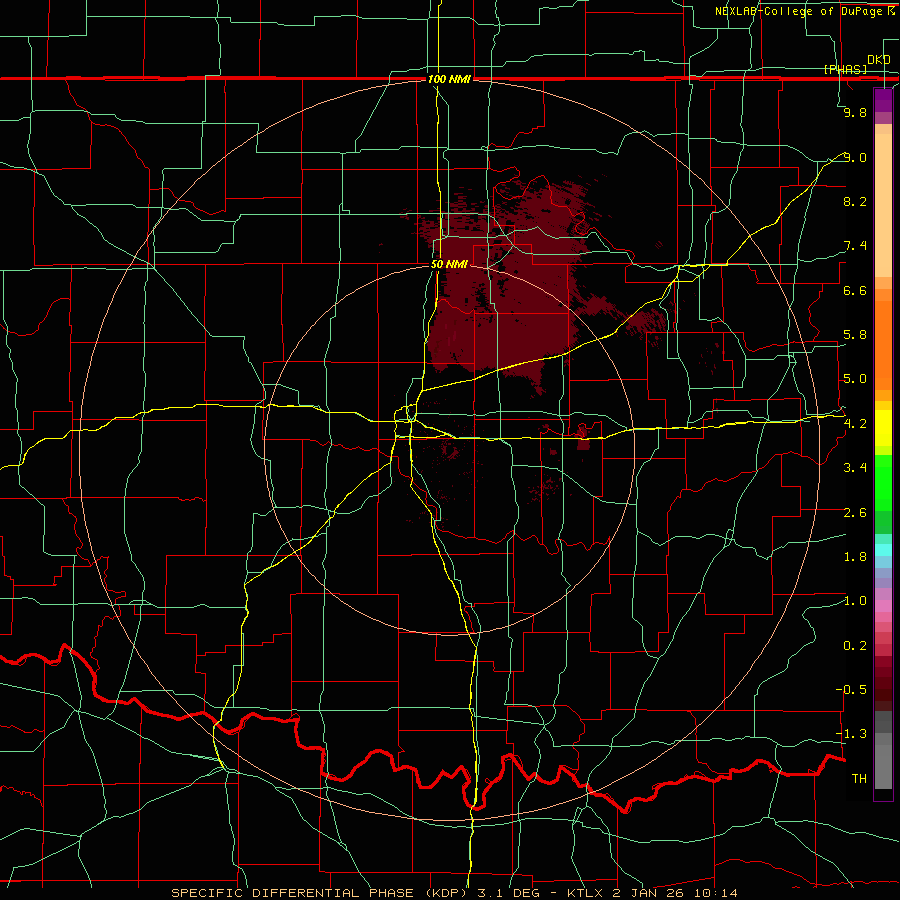Click the 50 NMI range ring label

(x=449, y=264)
